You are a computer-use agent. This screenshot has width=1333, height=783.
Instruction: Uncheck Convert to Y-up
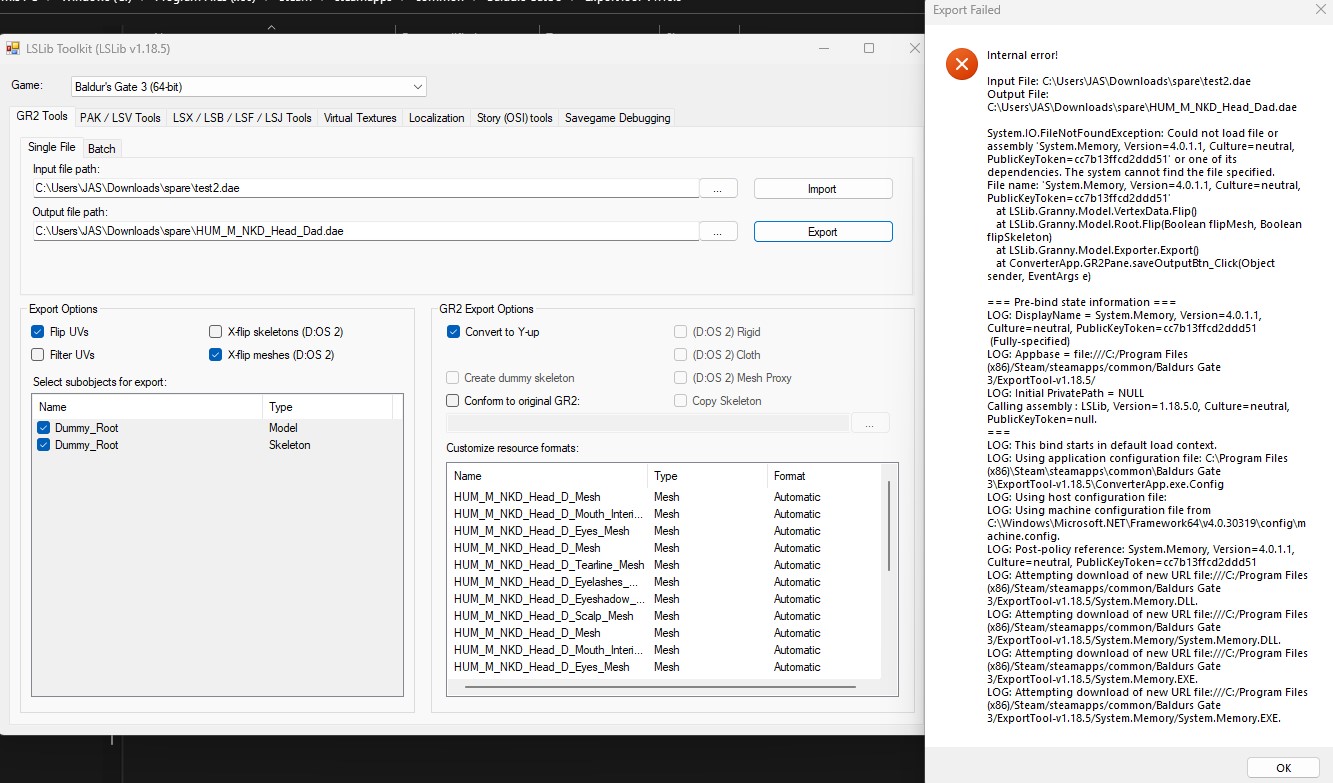pyautogui.click(x=453, y=331)
